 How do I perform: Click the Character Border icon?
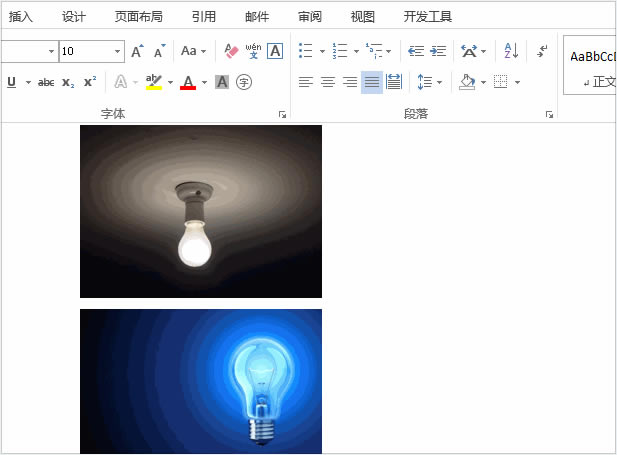click(275, 51)
